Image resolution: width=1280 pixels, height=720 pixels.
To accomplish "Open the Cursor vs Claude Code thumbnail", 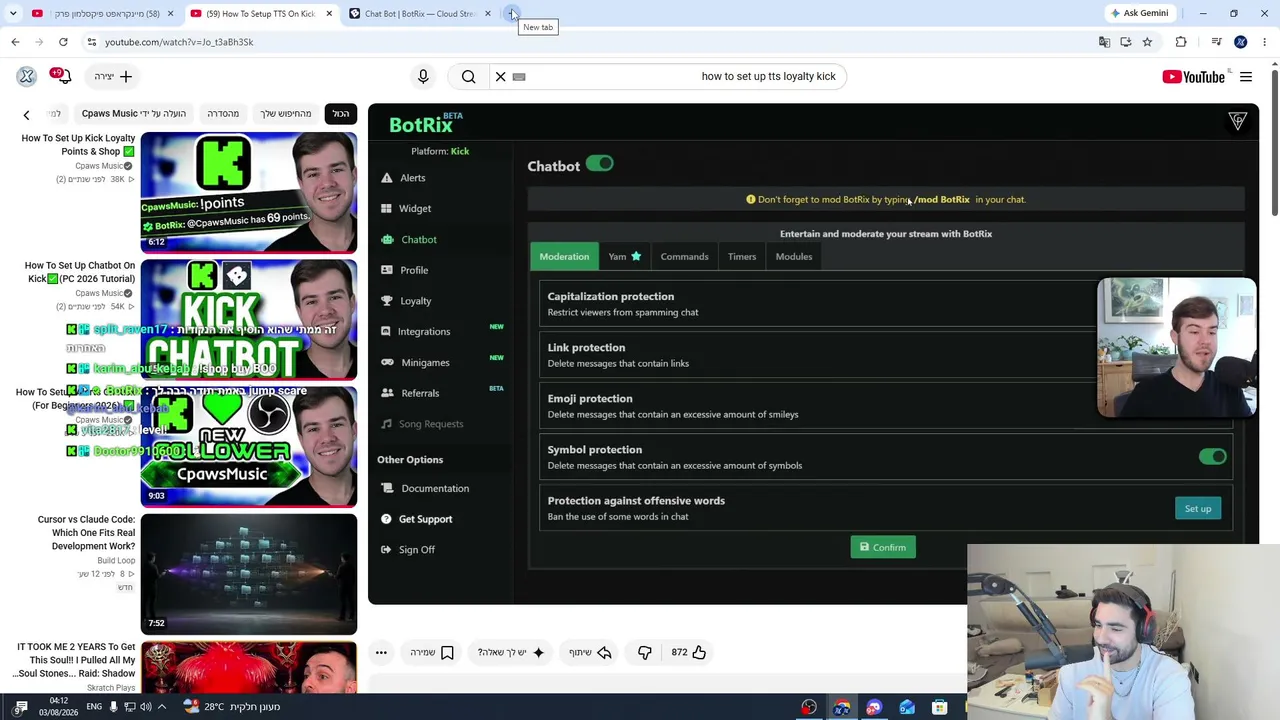I will 249,573.
